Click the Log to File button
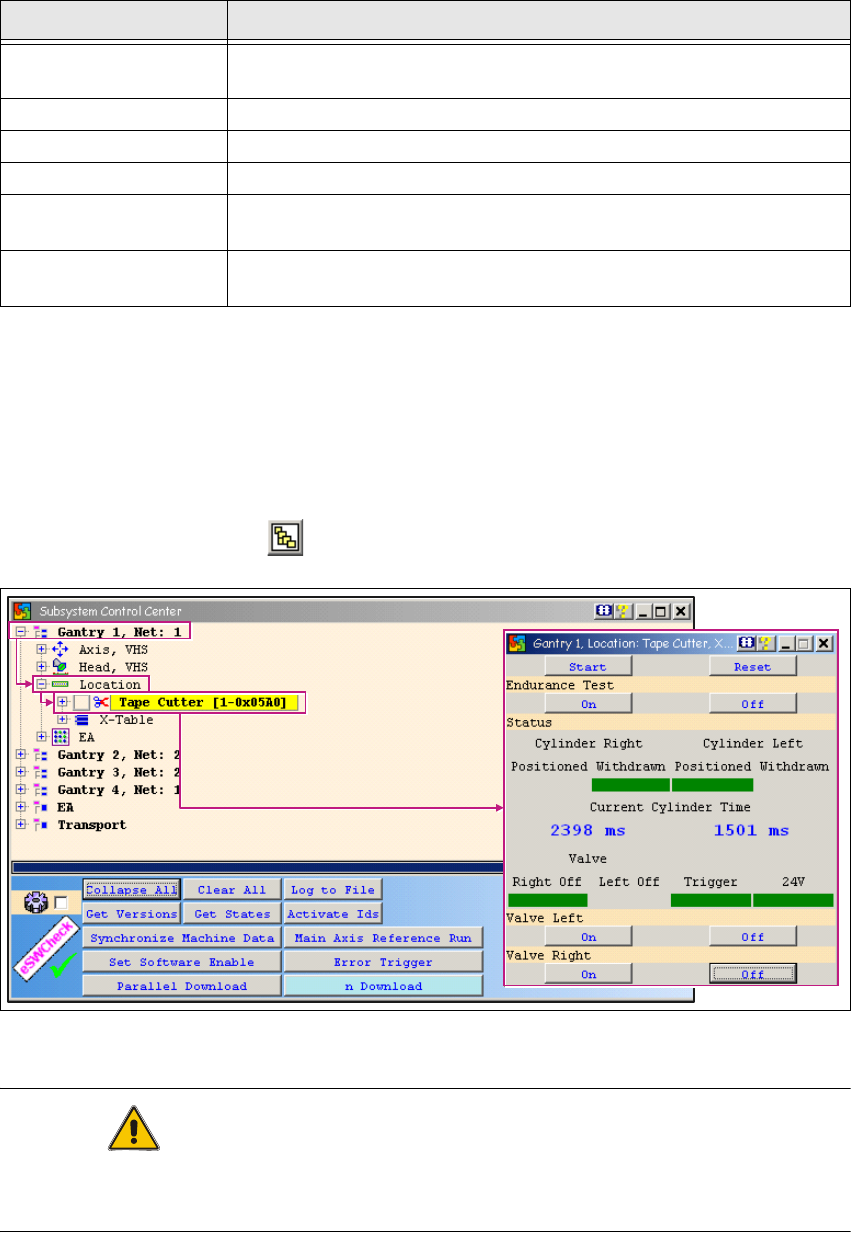The image size is (851, 1233). point(332,889)
